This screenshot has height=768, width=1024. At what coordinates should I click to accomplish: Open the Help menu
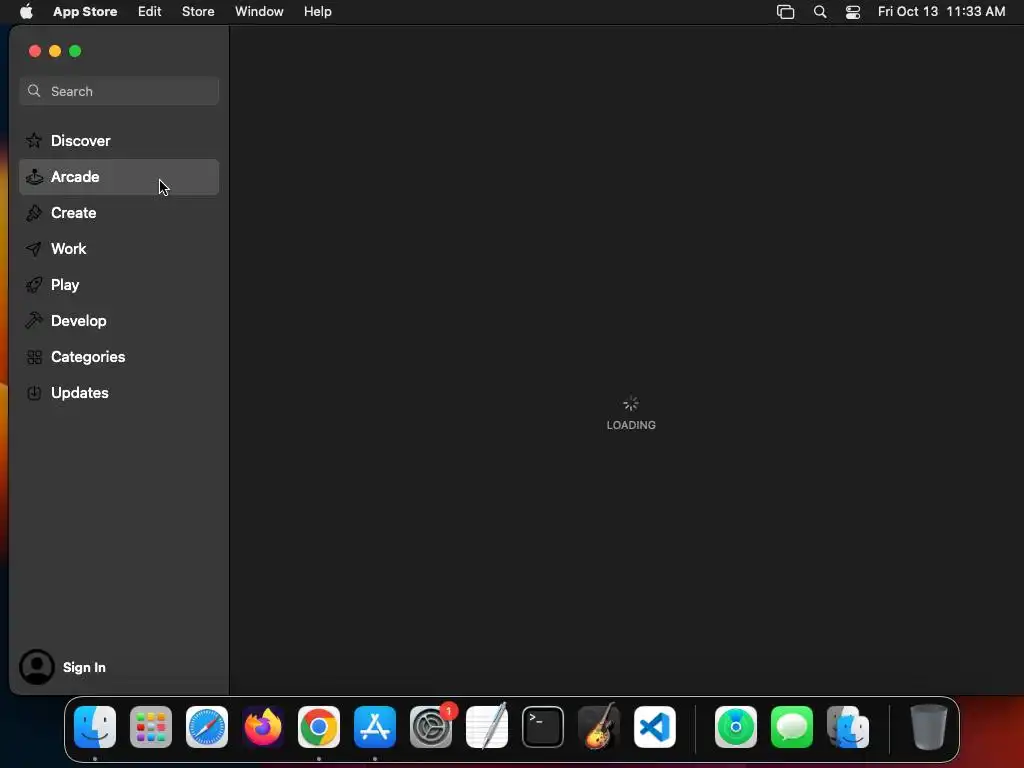coord(317,12)
